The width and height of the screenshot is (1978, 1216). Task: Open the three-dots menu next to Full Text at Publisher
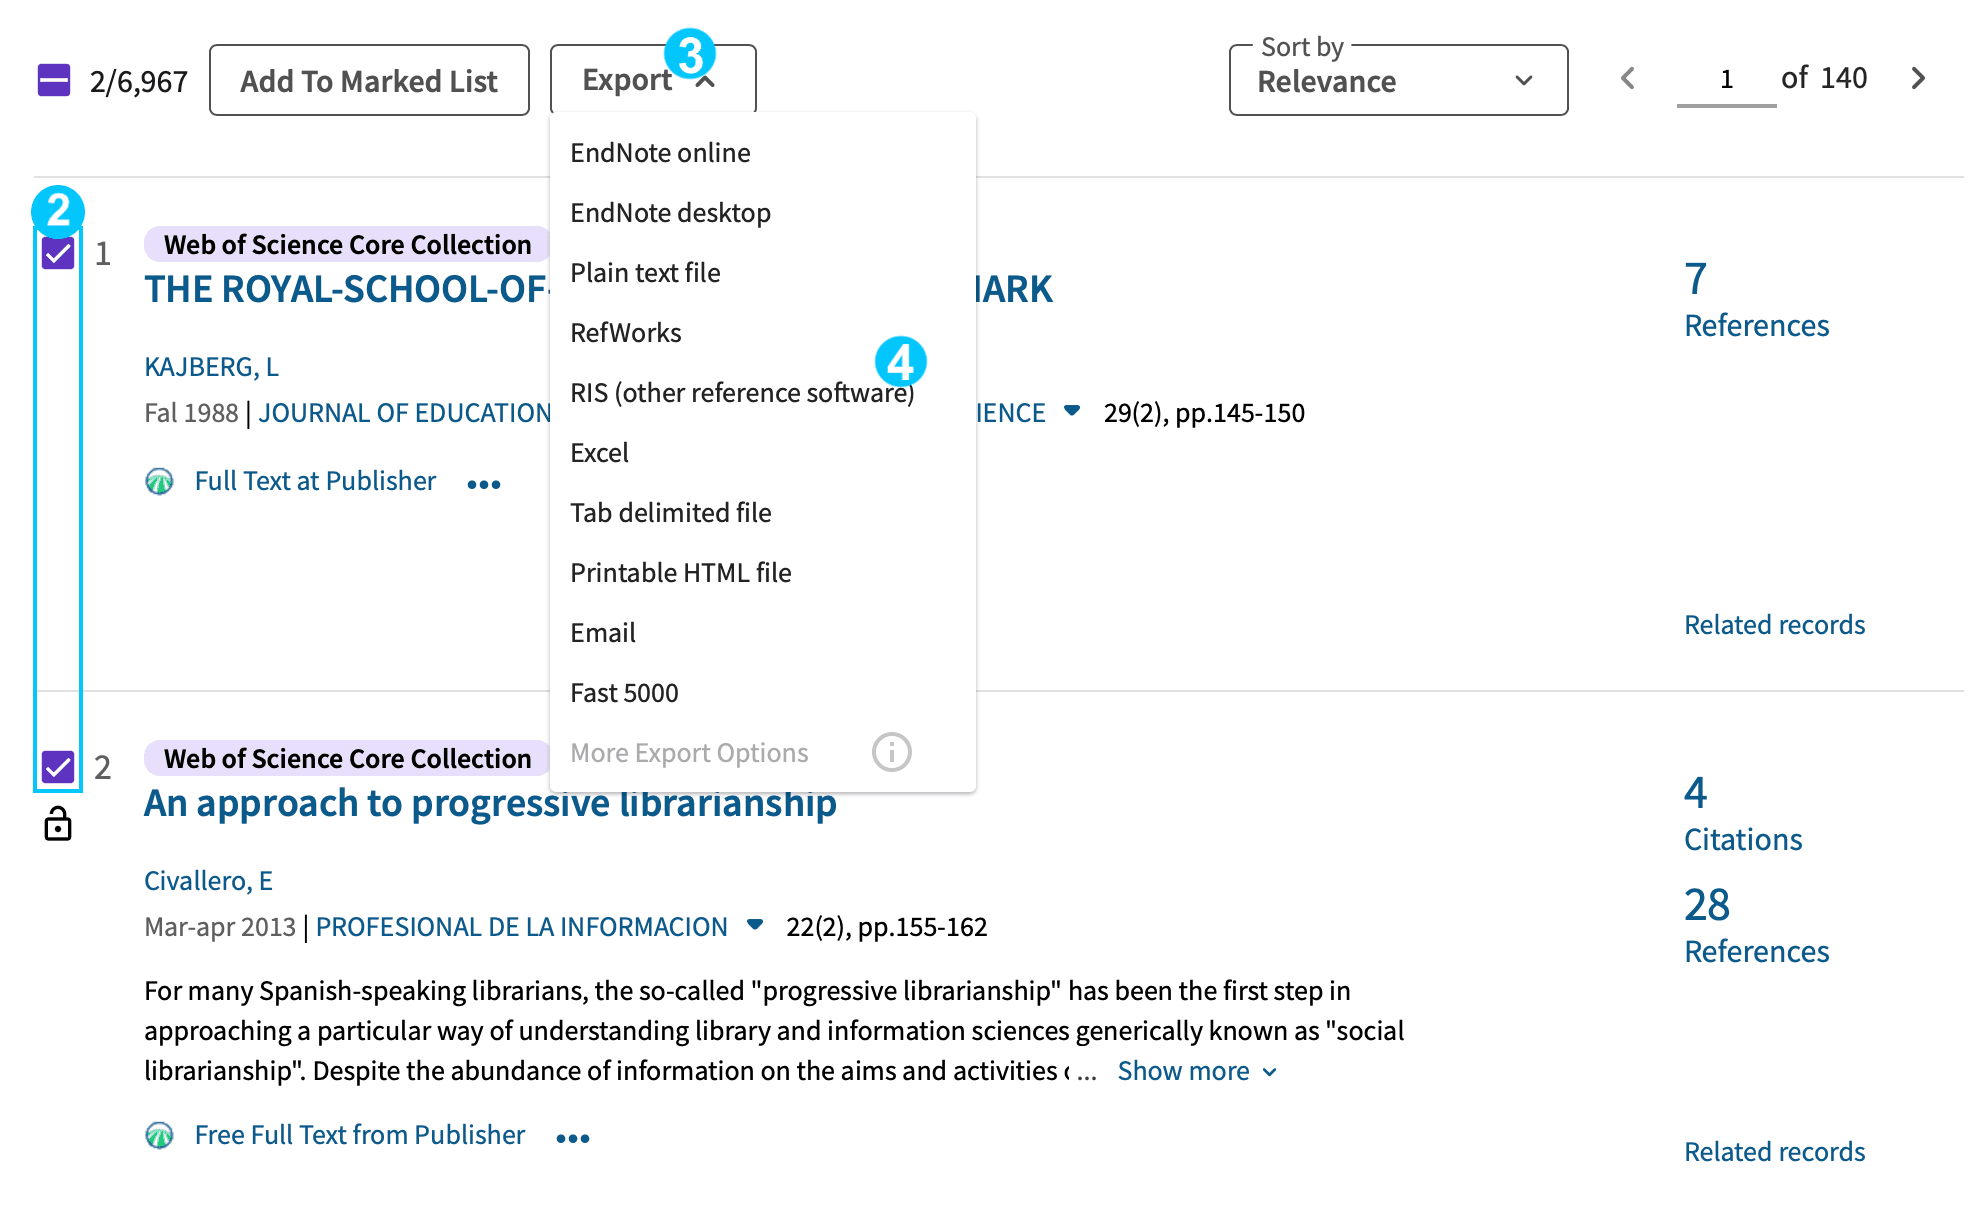click(484, 484)
